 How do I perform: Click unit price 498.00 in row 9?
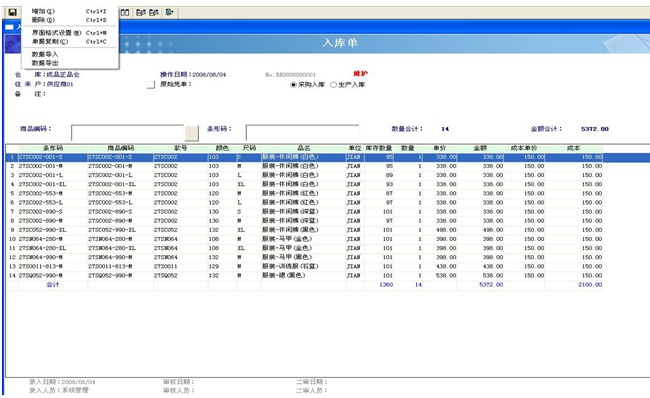pyautogui.click(x=446, y=230)
